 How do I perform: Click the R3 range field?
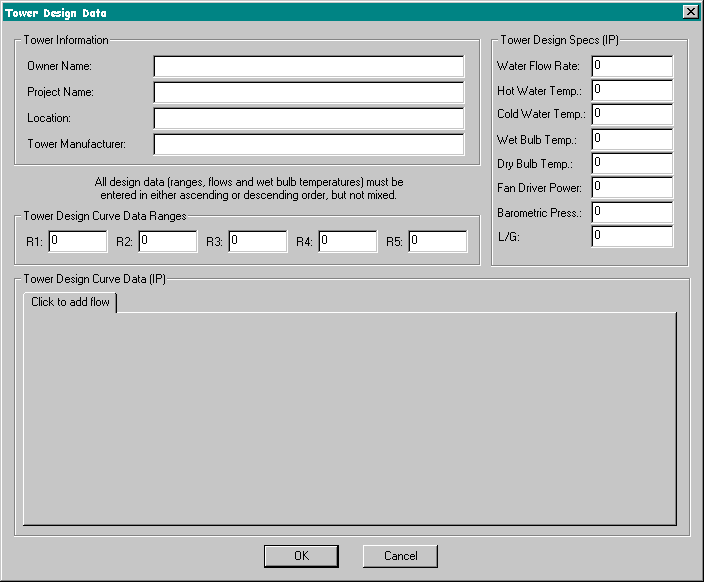click(257, 241)
